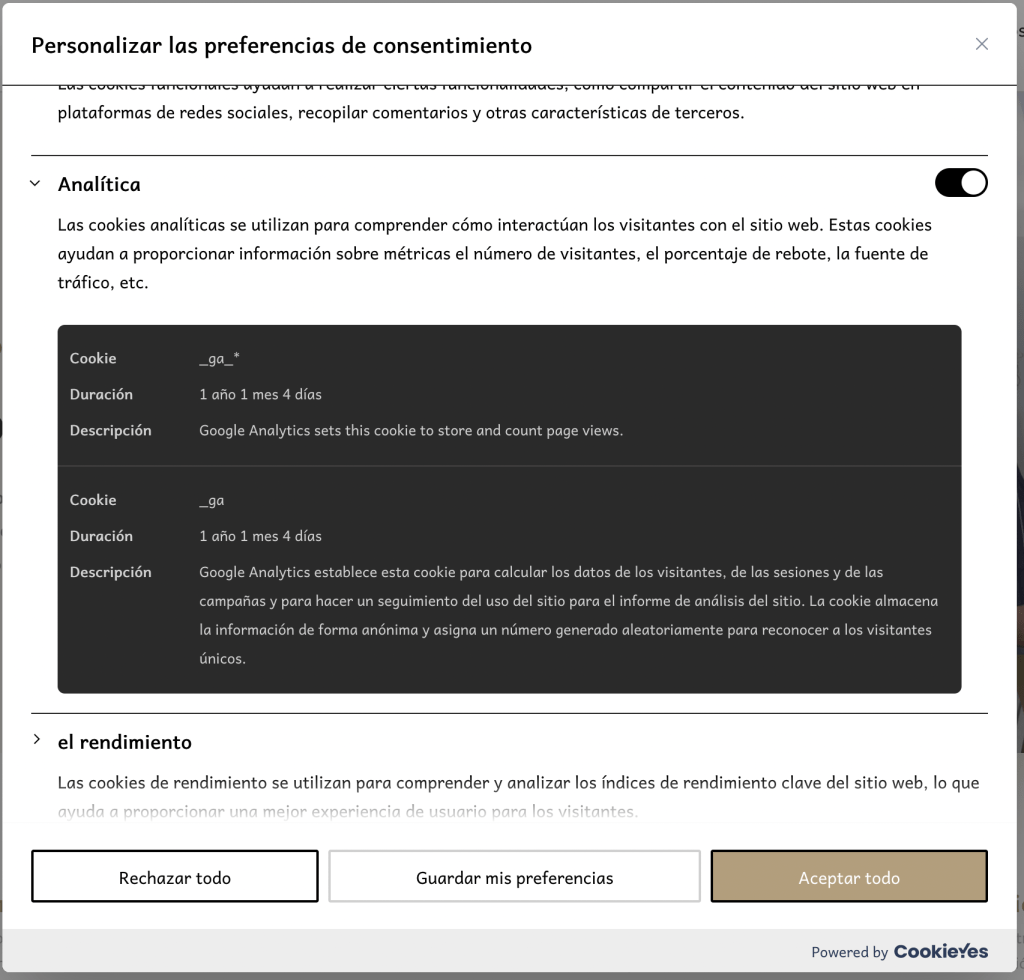Select the _ga cookie name value

pyautogui.click(x=212, y=501)
